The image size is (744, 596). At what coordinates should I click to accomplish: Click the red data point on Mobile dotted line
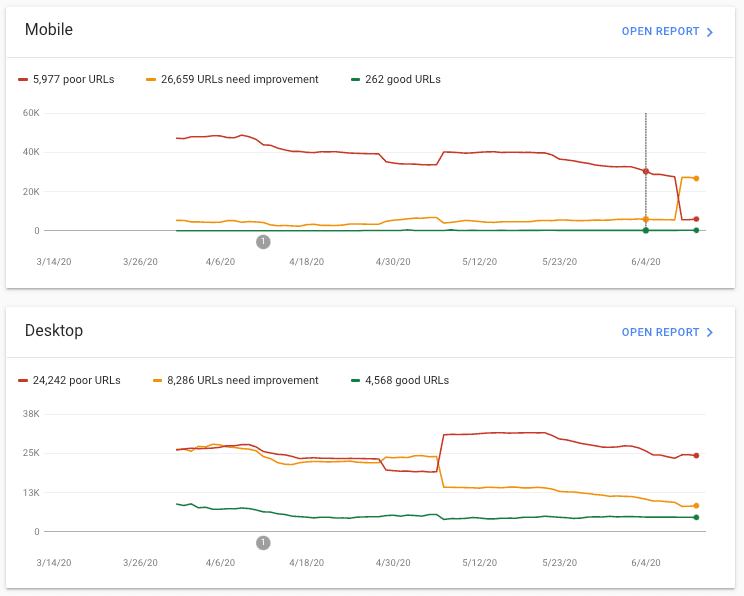[646, 171]
